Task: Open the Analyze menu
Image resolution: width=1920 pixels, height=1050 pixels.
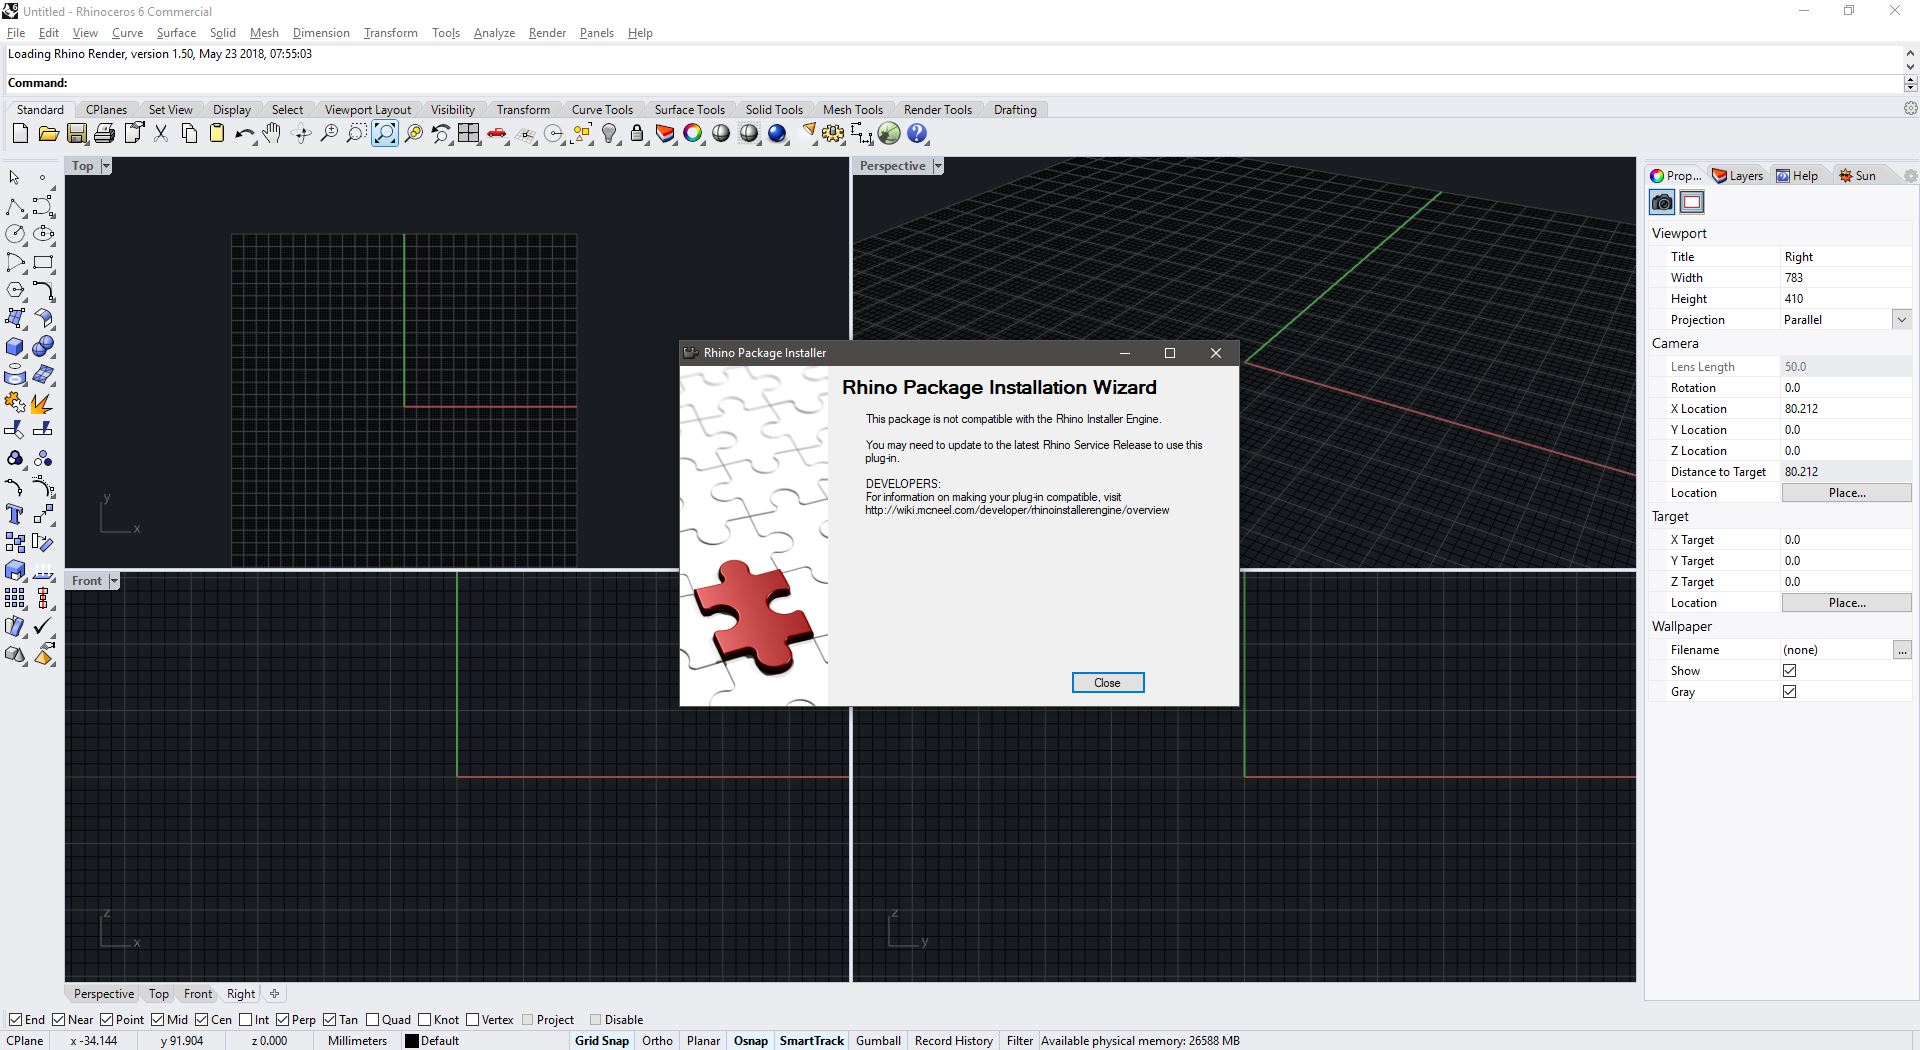Action: [494, 33]
